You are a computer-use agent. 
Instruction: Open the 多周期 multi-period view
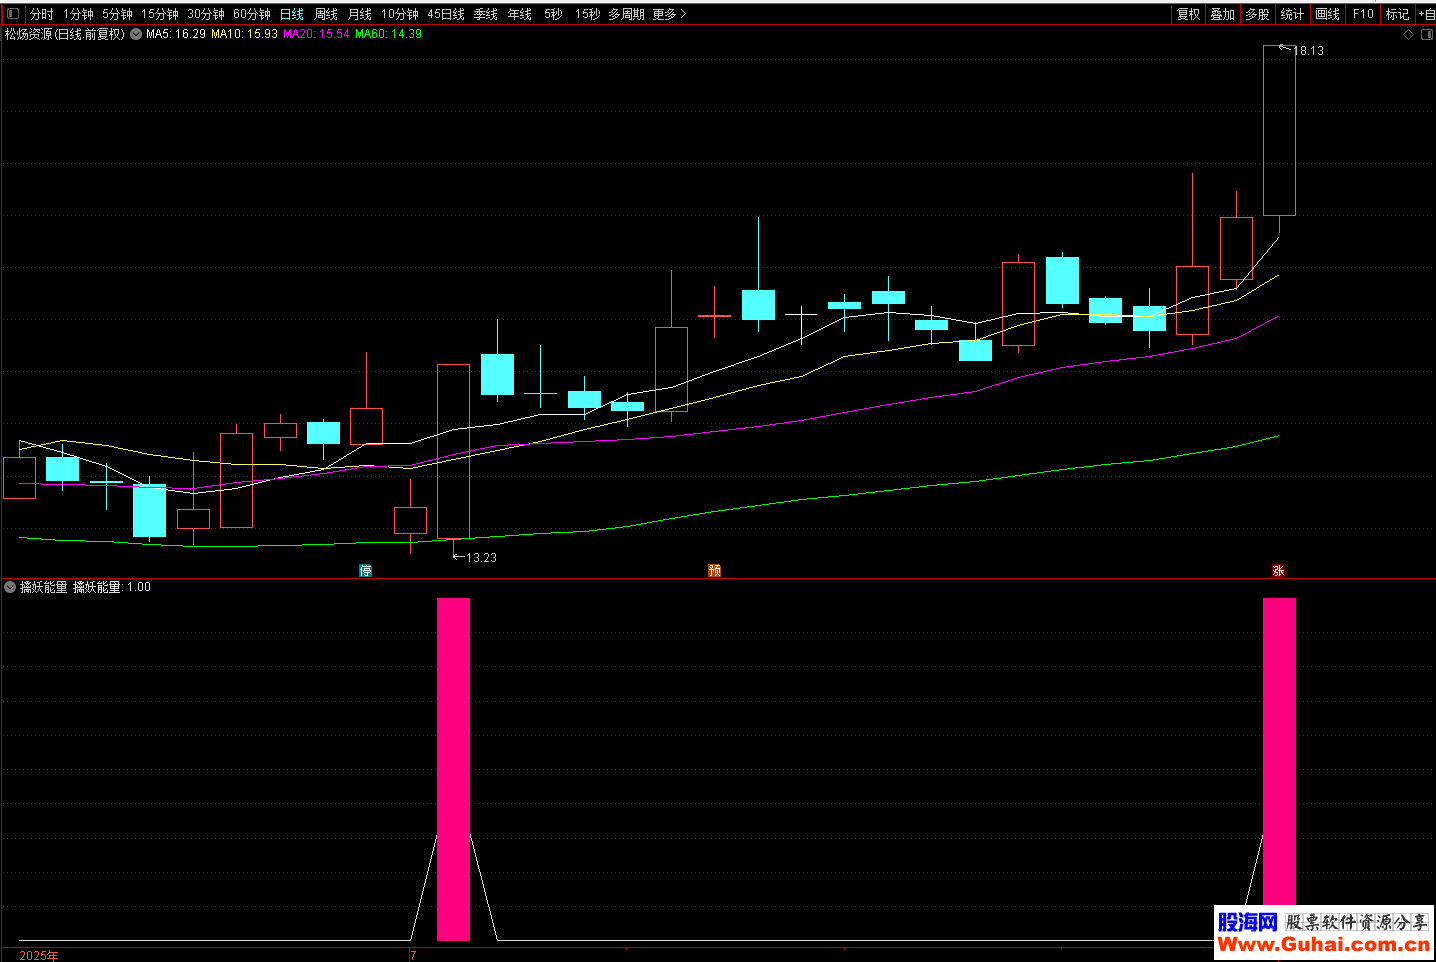[x=626, y=14]
